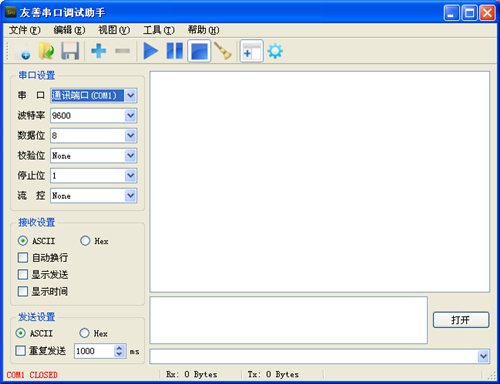Click the 1000 ms interval spinner arrows

pyautogui.click(x=119, y=351)
